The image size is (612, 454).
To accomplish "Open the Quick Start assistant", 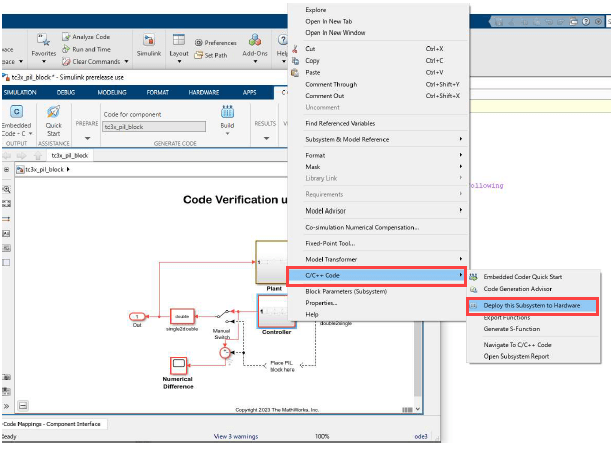I will pos(53,112).
